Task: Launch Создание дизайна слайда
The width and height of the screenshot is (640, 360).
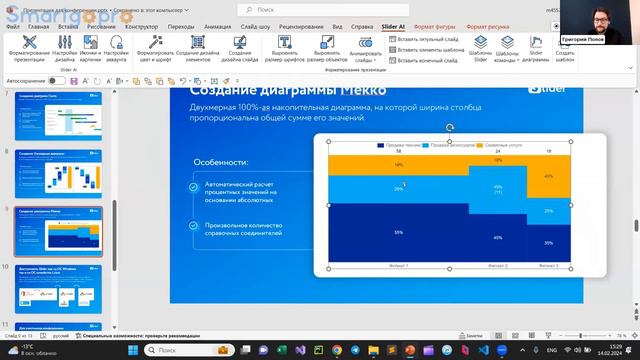Action: tap(240, 48)
